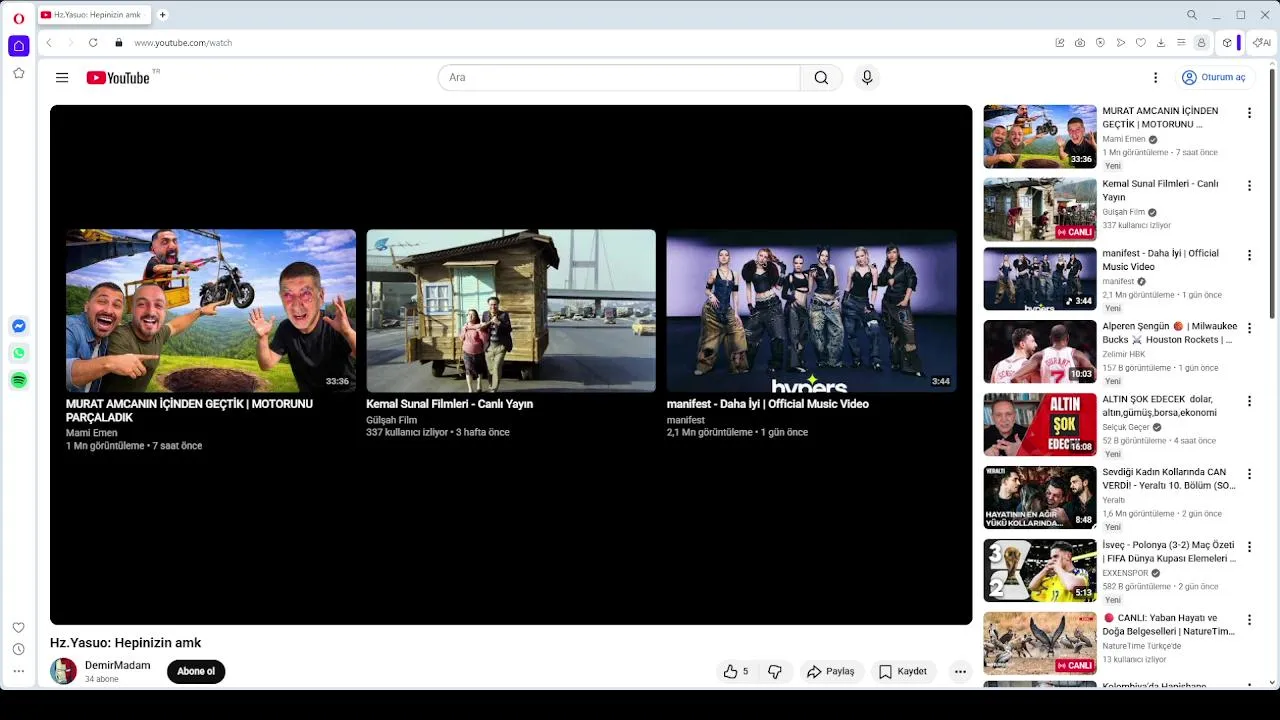This screenshot has height=720, width=1280.
Task: Search by voice with microphone icon
Action: pyautogui.click(x=867, y=77)
